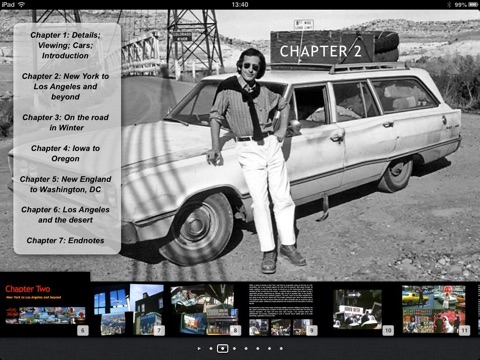Image resolution: width=480 pixels, height=360 pixels.
Task: View page 7 thumbnail with building photos
Action: (129, 309)
